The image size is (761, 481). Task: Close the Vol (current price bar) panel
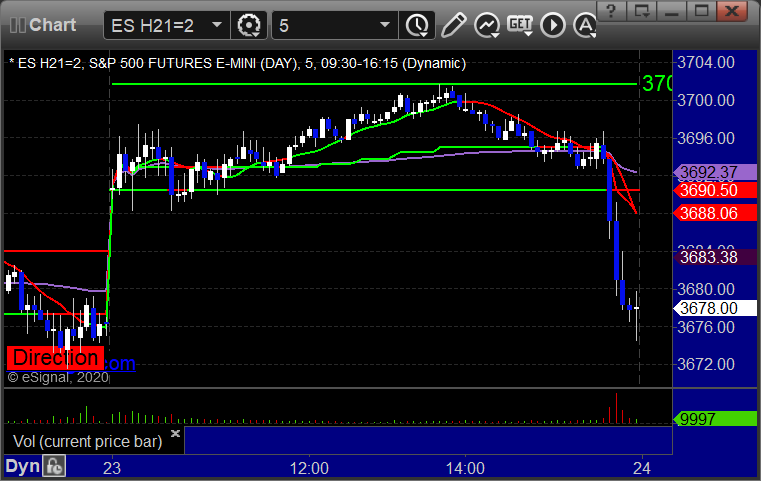(x=175, y=433)
